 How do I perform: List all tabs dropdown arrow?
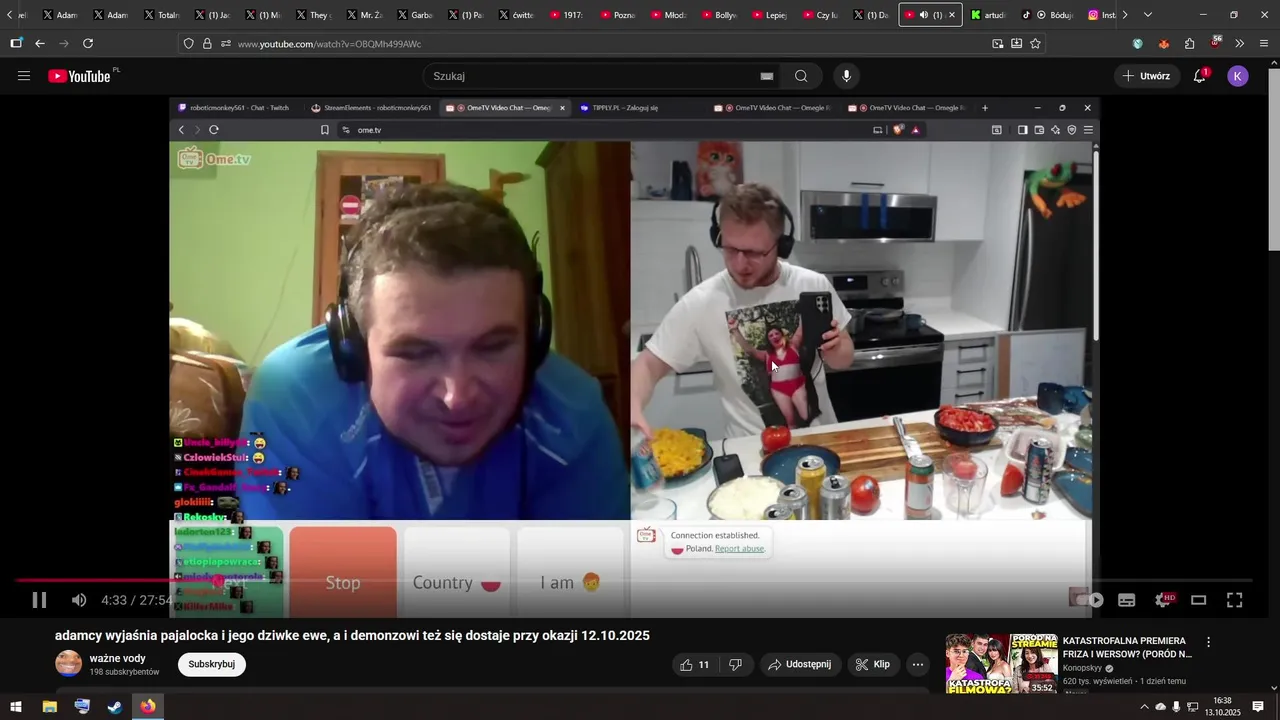1148,15
